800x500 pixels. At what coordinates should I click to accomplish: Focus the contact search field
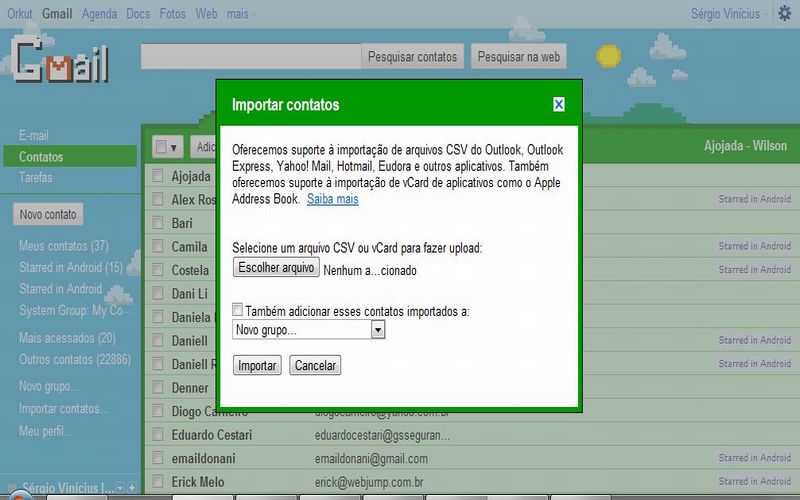251,56
